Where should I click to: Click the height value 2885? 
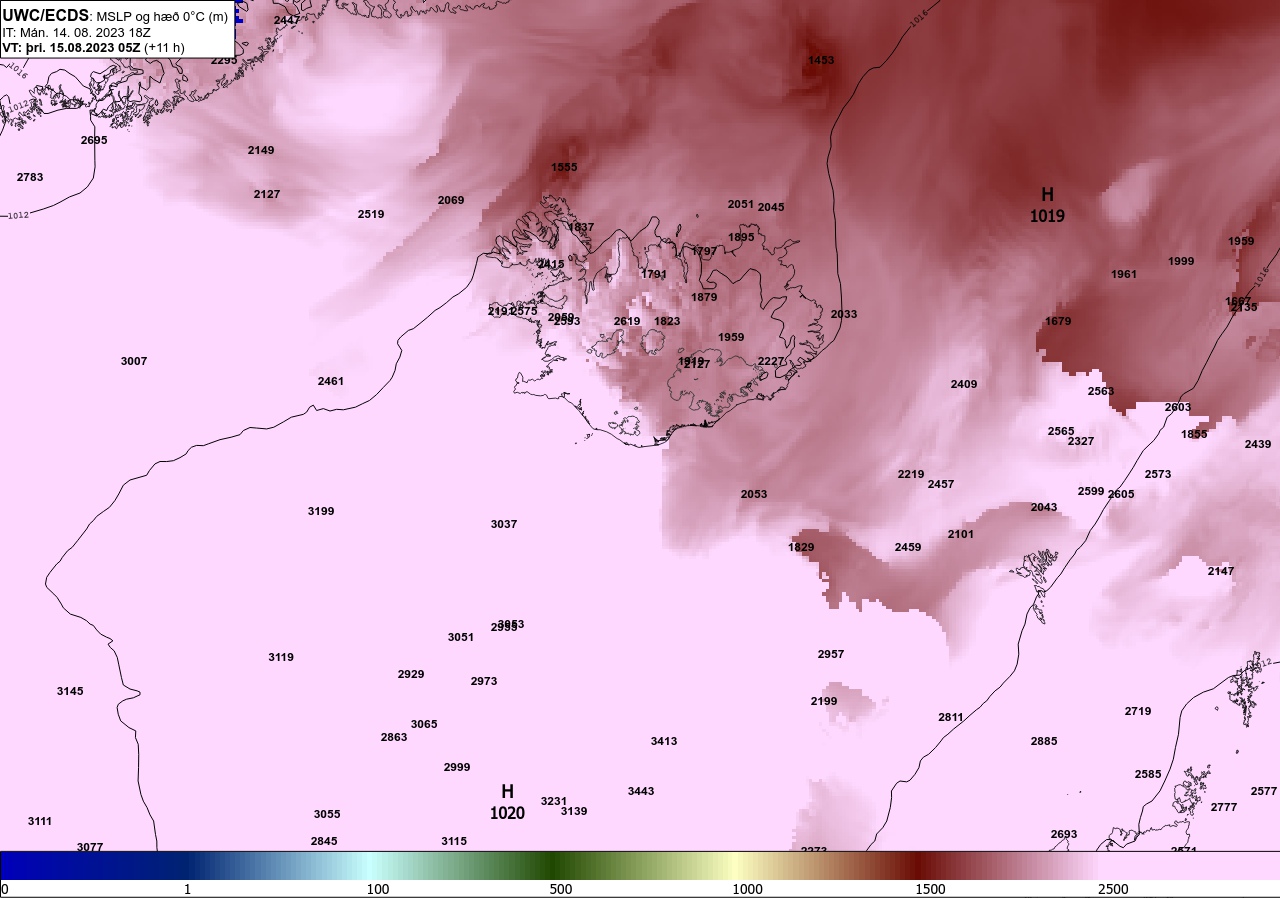click(1044, 741)
